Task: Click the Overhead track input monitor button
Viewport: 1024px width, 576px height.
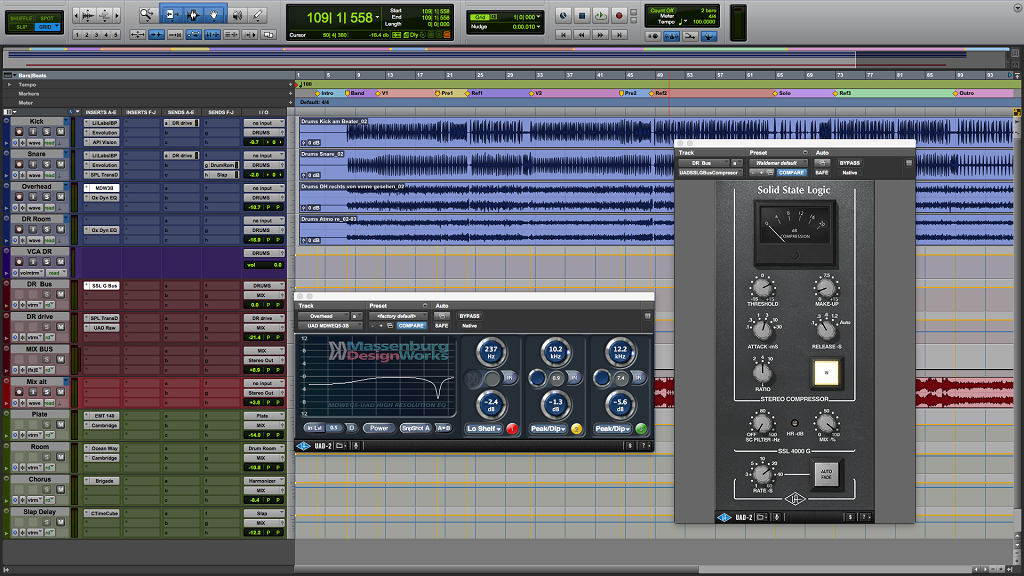Action: (x=33, y=197)
